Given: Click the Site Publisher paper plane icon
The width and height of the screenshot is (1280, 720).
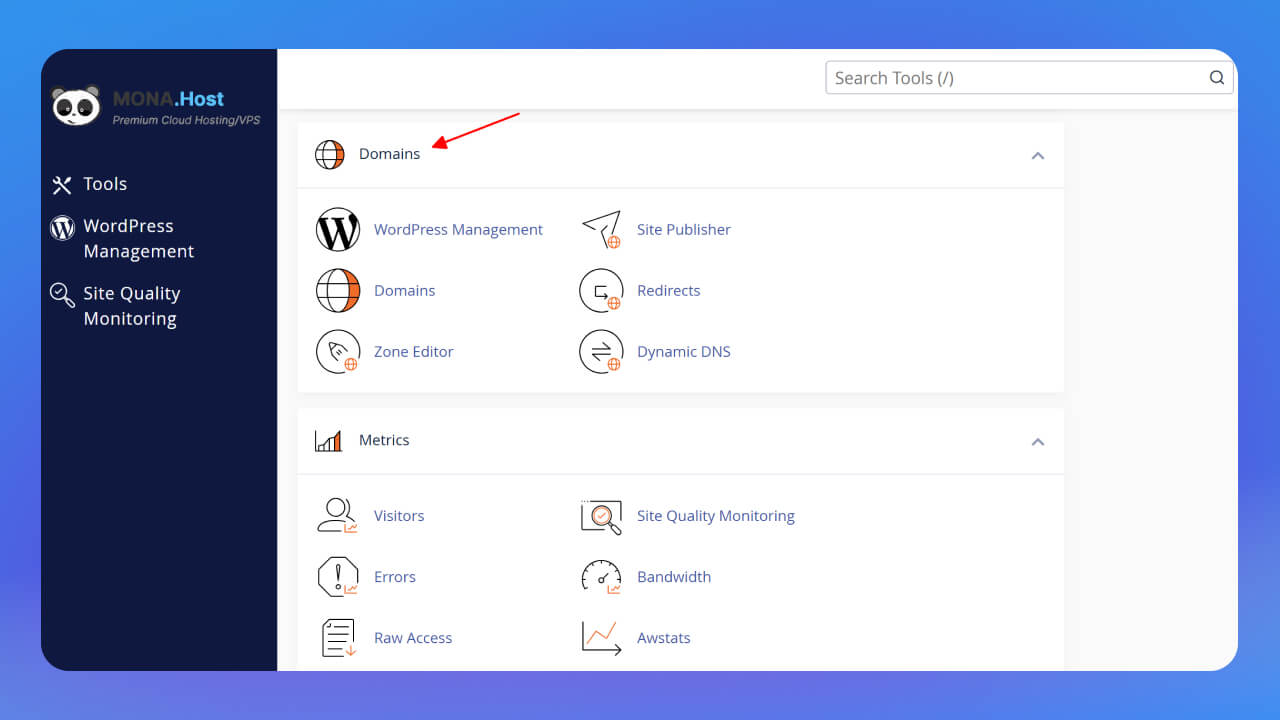Looking at the screenshot, I should point(601,230).
